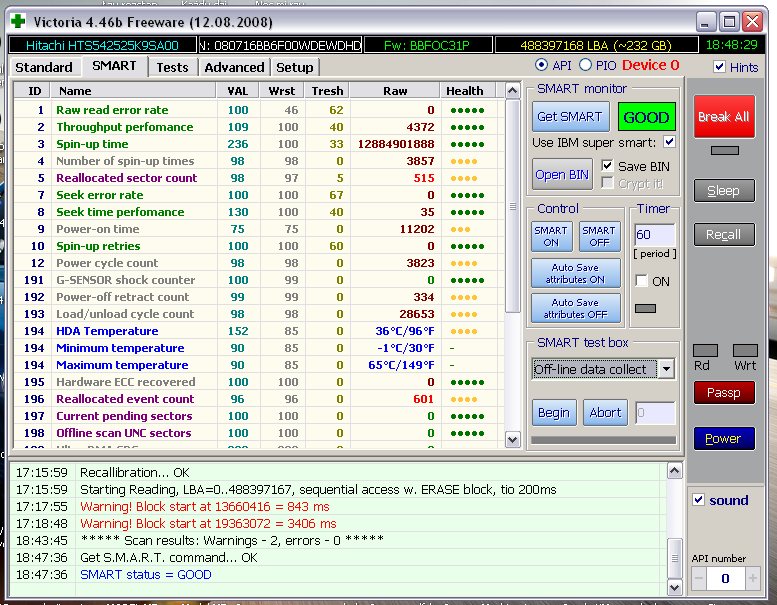Open the Advanced tab

tap(234, 67)
